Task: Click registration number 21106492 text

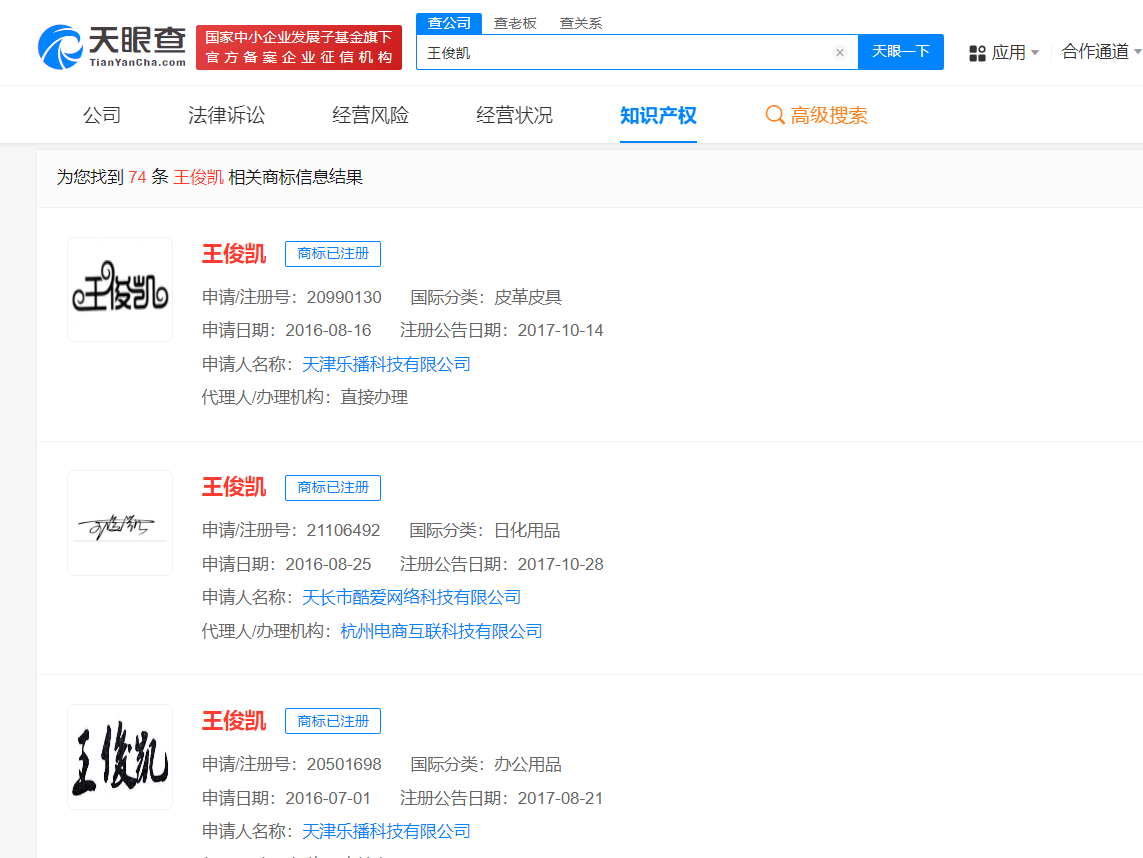Action: tap(343, 531)
